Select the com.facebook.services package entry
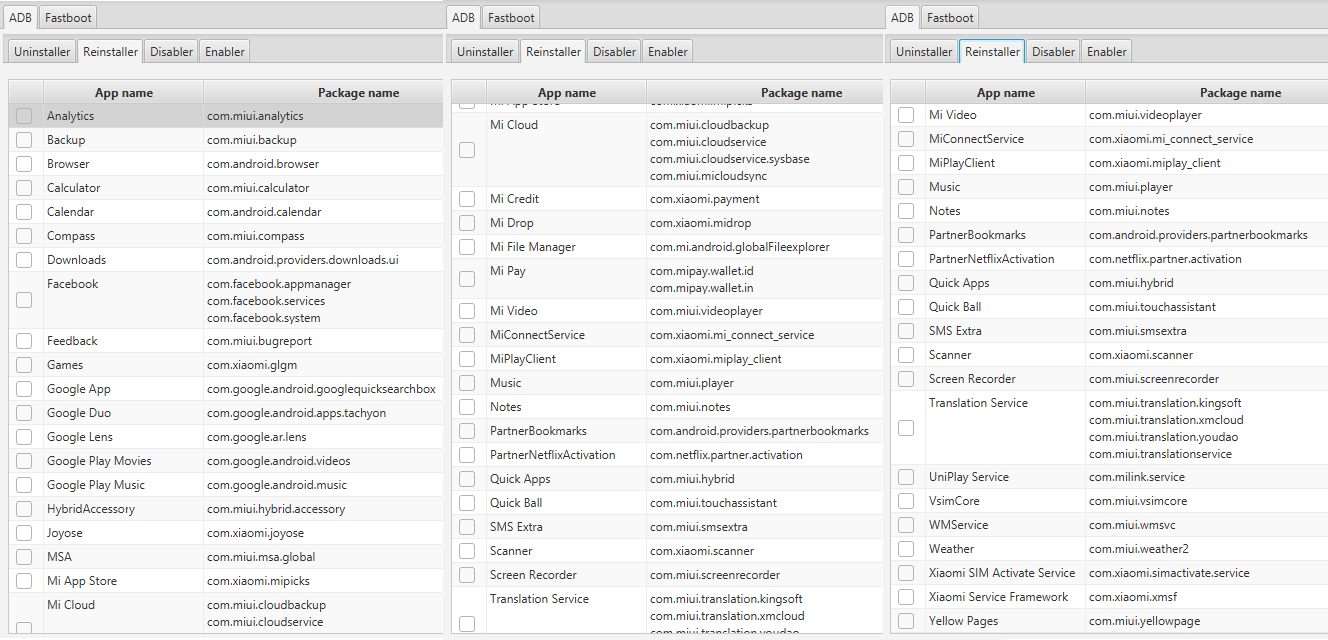Image resolution: width=1328 pixels, height=640 pixels. (x=266, y=301)
